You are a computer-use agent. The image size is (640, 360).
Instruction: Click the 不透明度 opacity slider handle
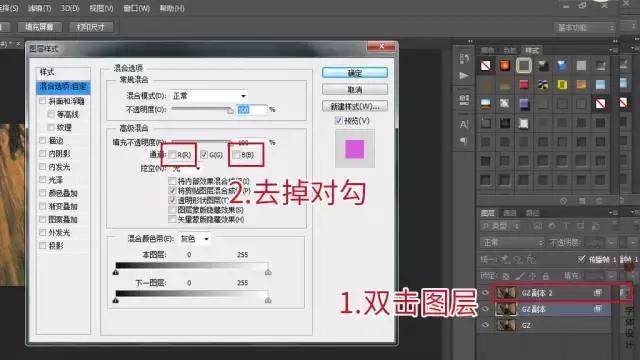(230, 110)
